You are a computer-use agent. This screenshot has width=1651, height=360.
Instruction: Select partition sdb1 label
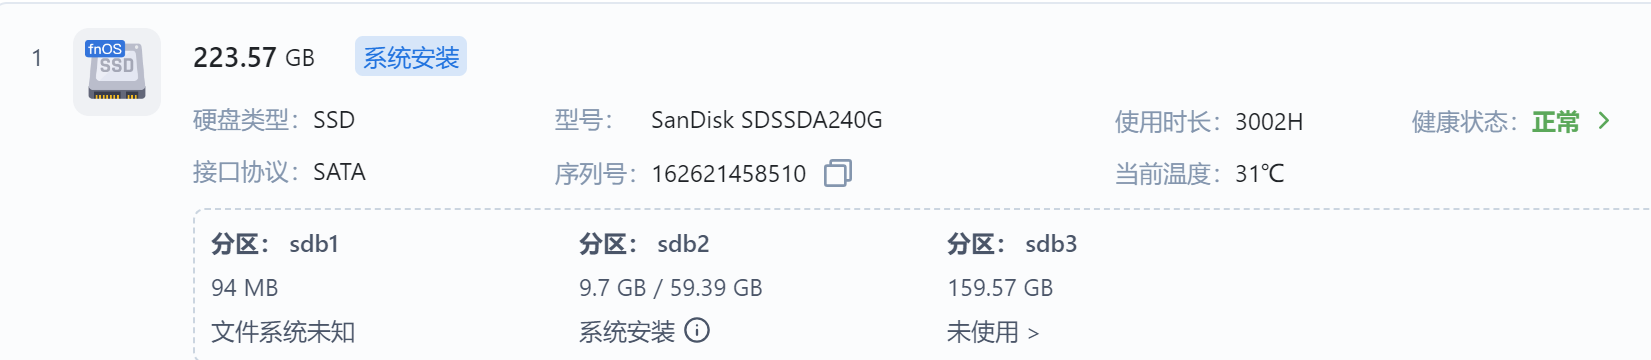pyautogui.click(x=275, y=244)
